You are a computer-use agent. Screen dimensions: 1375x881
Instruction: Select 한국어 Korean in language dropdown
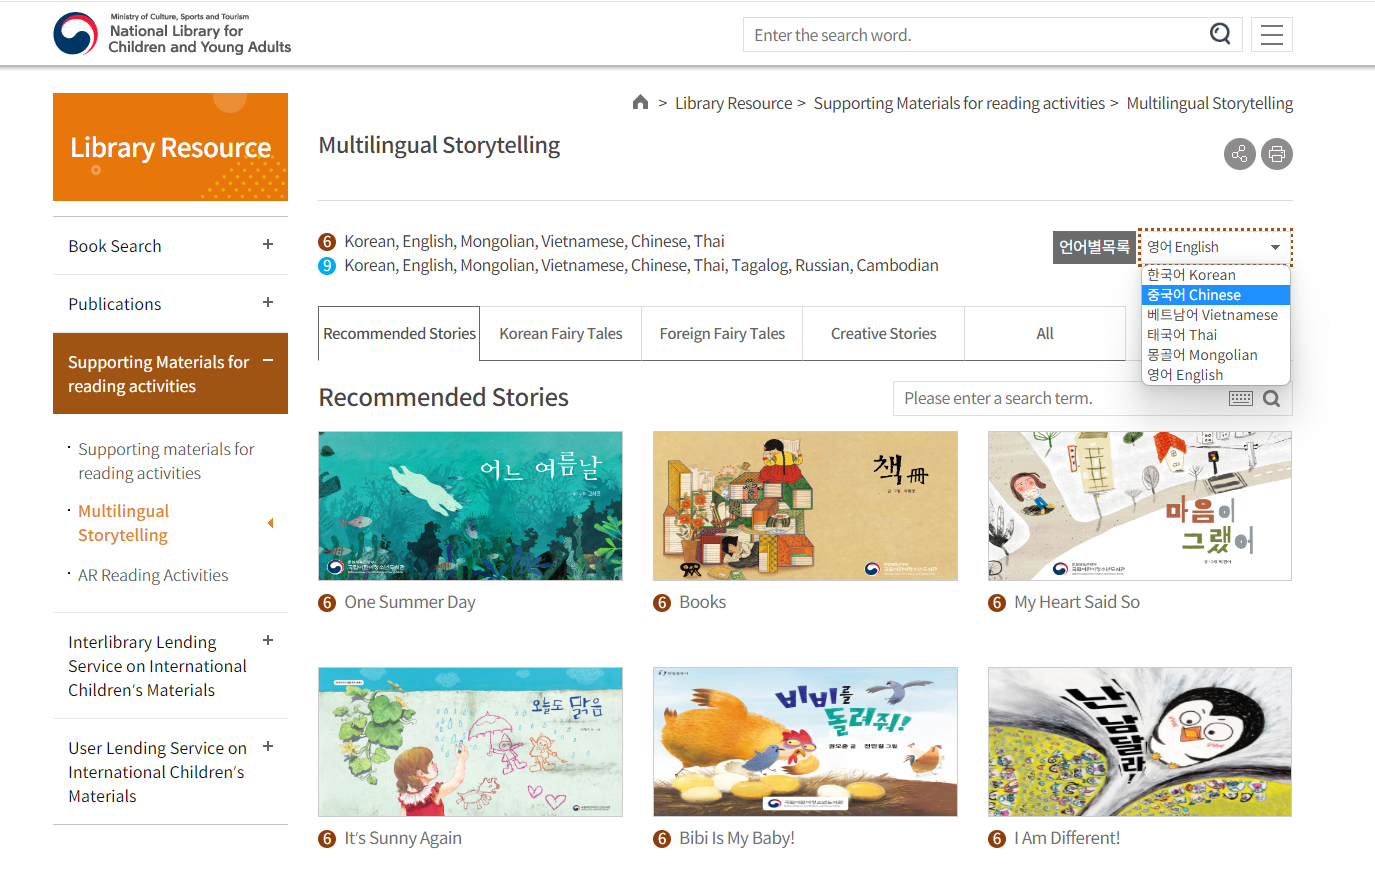[x=1216, y=275]
